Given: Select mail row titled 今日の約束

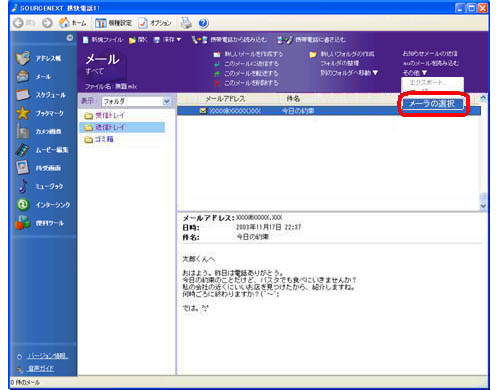Looking at the screenshot, I should [328, 111].
